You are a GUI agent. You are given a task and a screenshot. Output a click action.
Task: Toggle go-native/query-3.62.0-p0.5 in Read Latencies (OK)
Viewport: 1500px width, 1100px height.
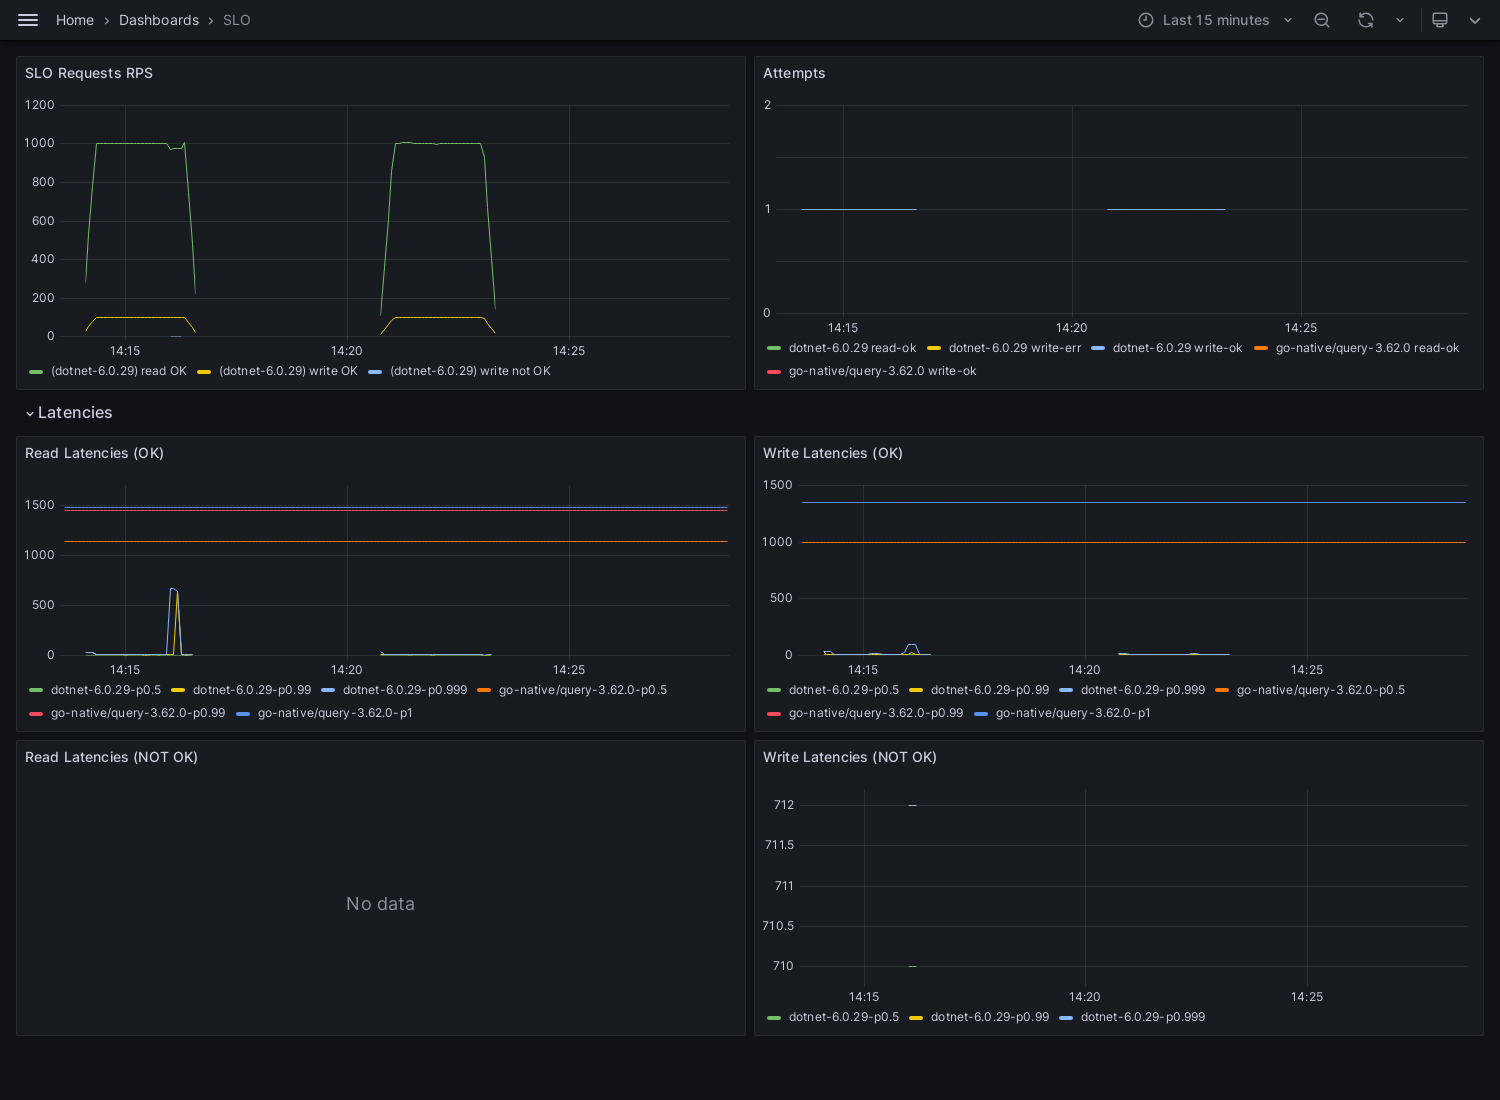[x=583, y=690]
